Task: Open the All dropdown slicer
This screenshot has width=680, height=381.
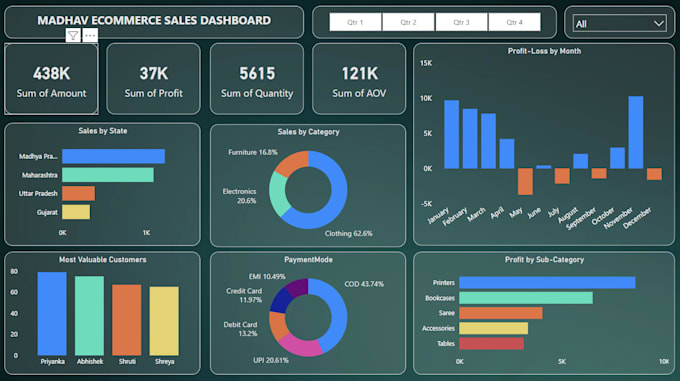Action: pos(619,24)
